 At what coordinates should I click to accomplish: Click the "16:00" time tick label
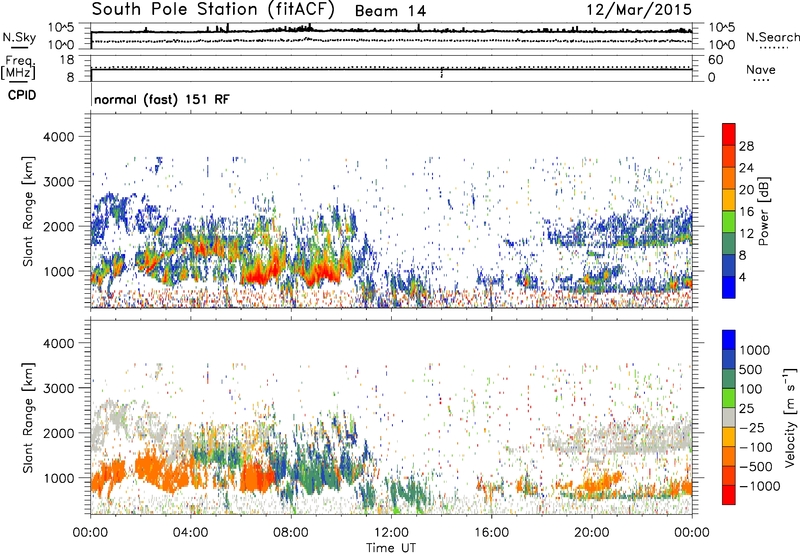[491, 533]
